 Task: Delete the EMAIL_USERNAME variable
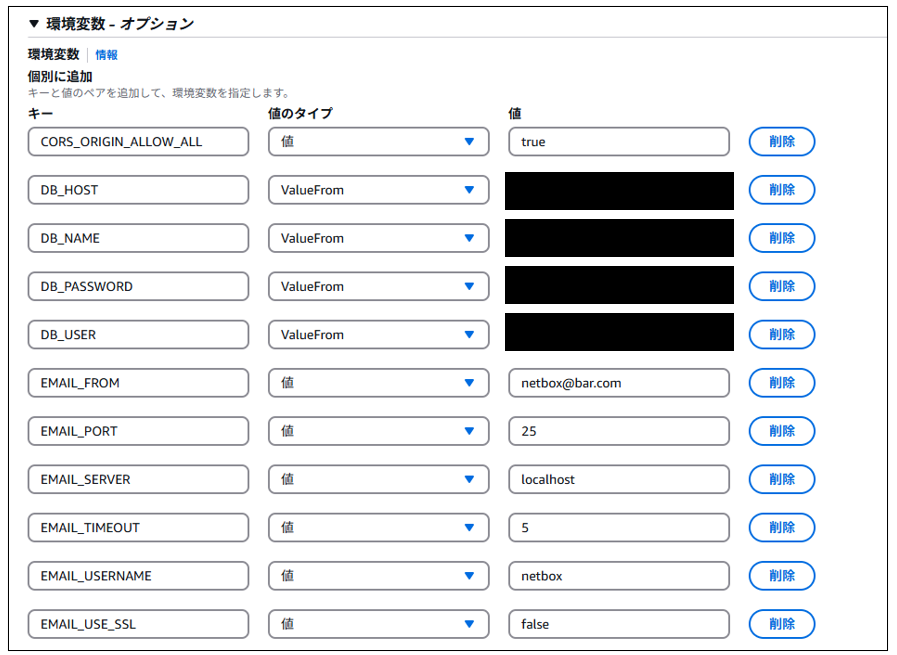782,575
